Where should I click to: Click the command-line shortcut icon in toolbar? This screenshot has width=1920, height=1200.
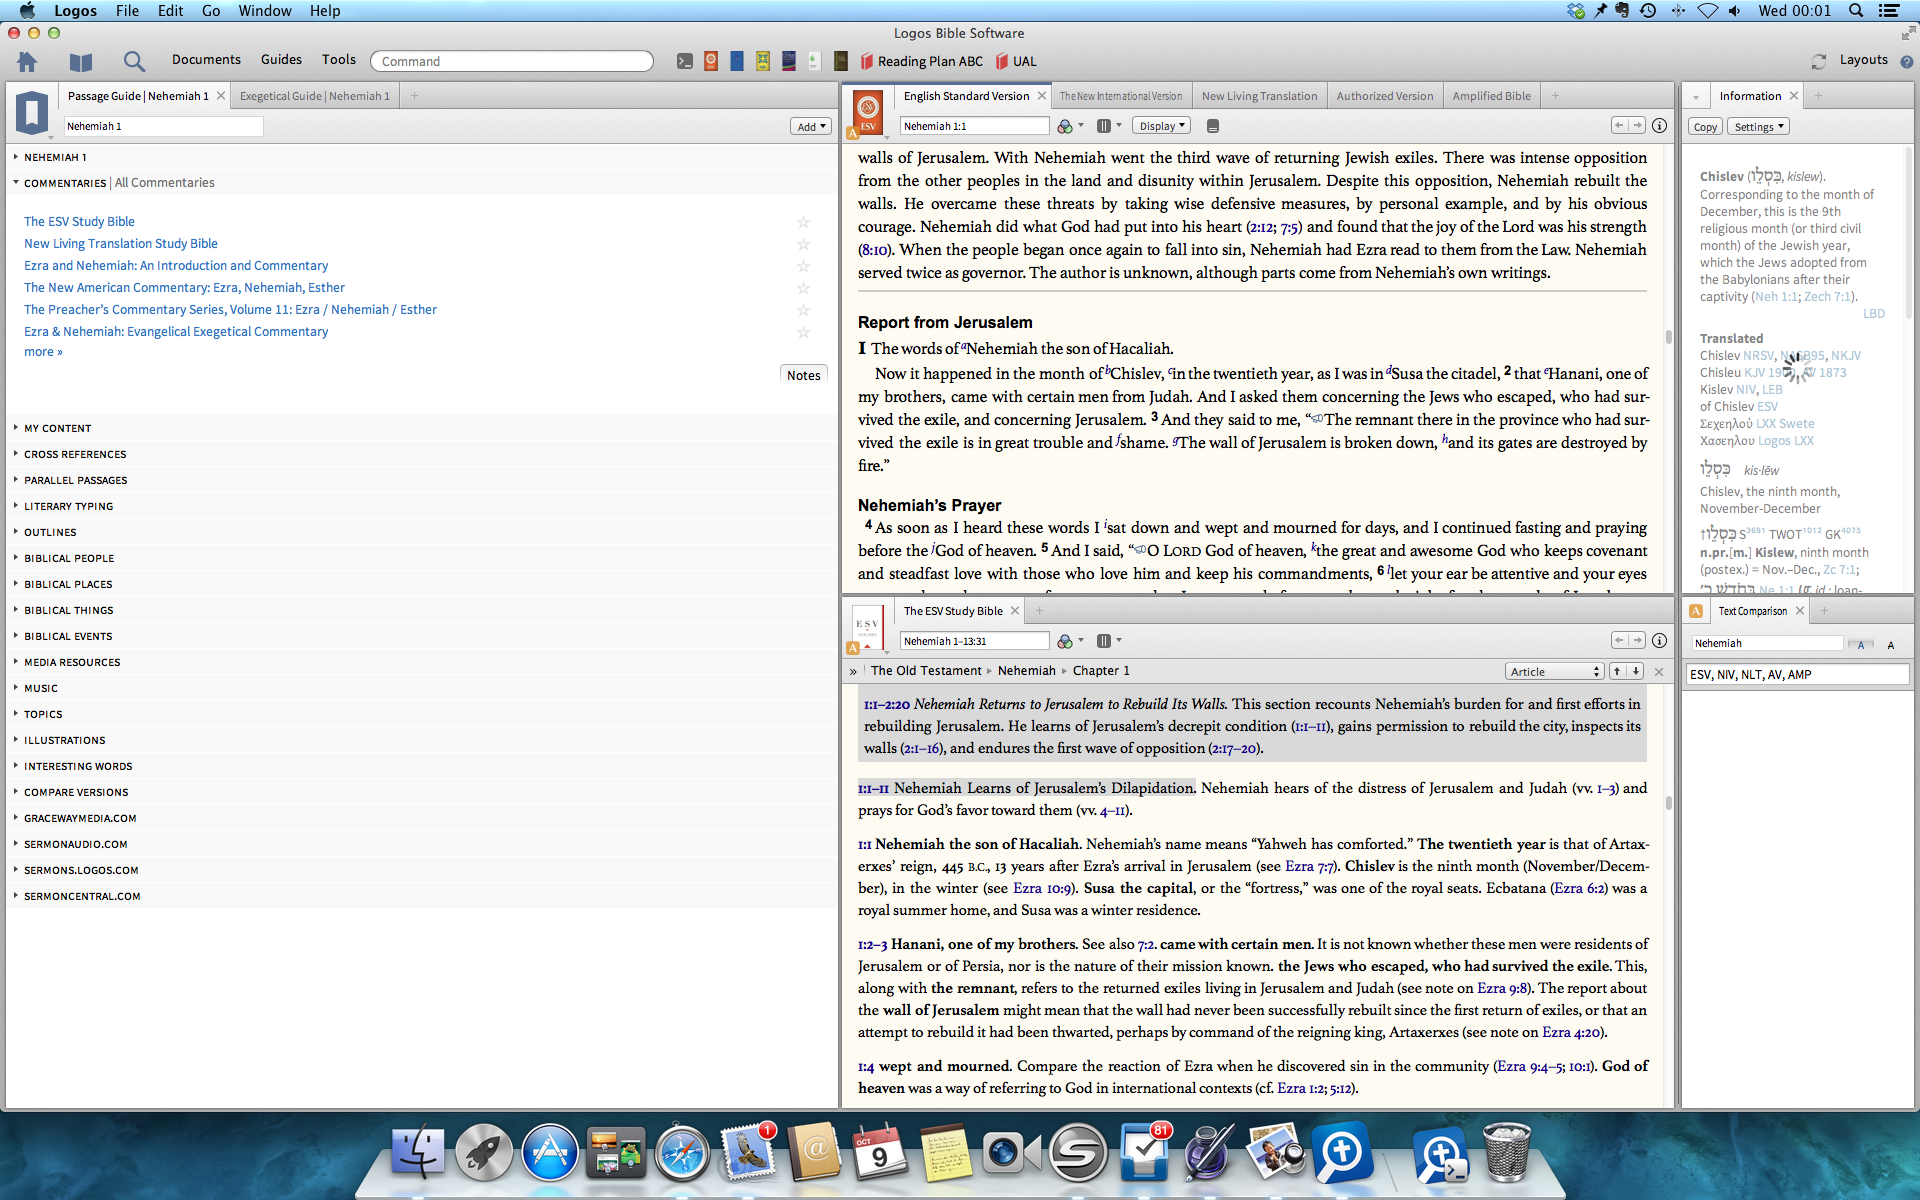coord(684,61)
